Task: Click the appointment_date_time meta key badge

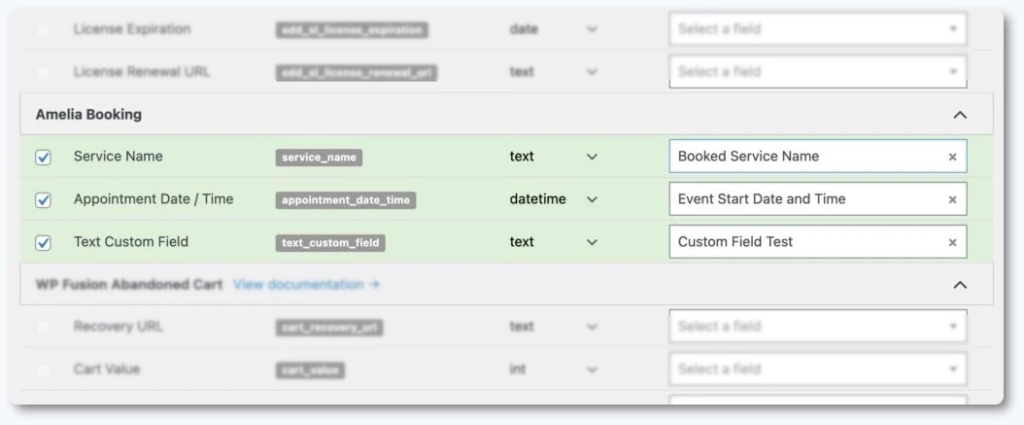Action: click(x=345, y=200)
